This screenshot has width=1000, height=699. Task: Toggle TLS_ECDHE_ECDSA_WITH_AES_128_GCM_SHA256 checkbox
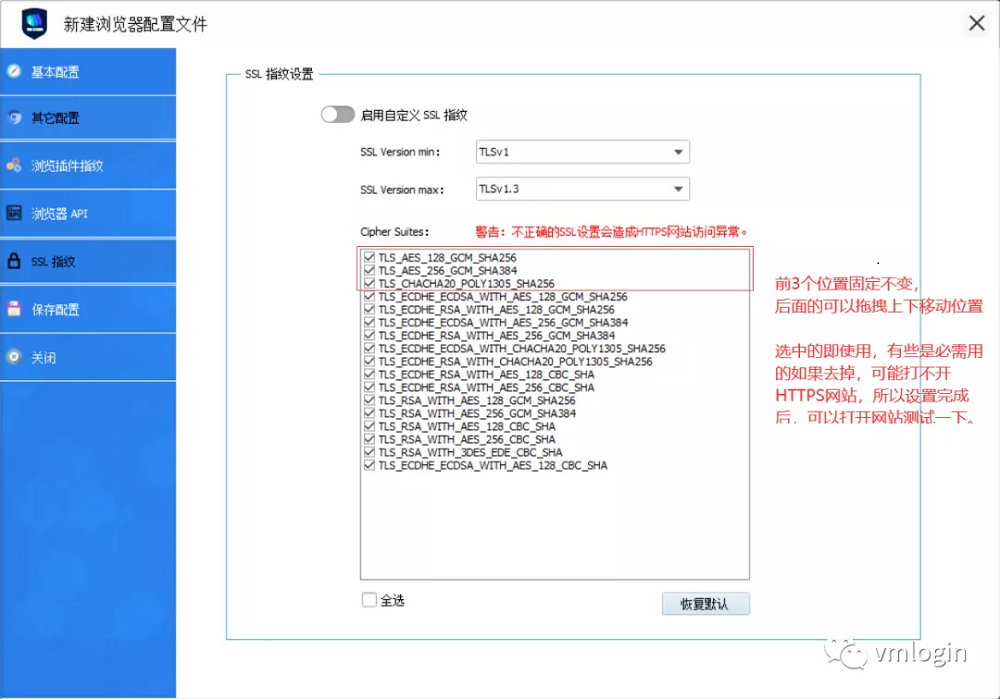369,297
